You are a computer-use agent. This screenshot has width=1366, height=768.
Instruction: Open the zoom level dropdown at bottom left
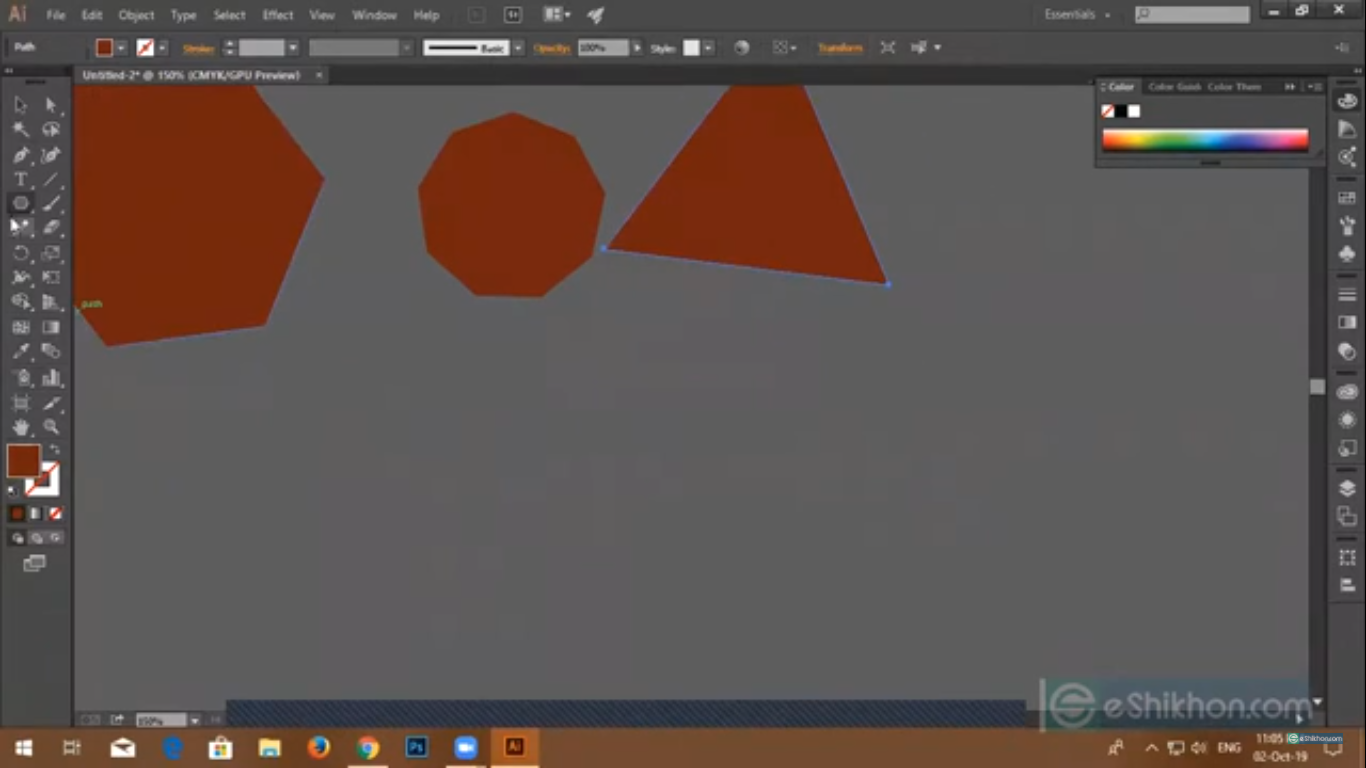[194, 720]
